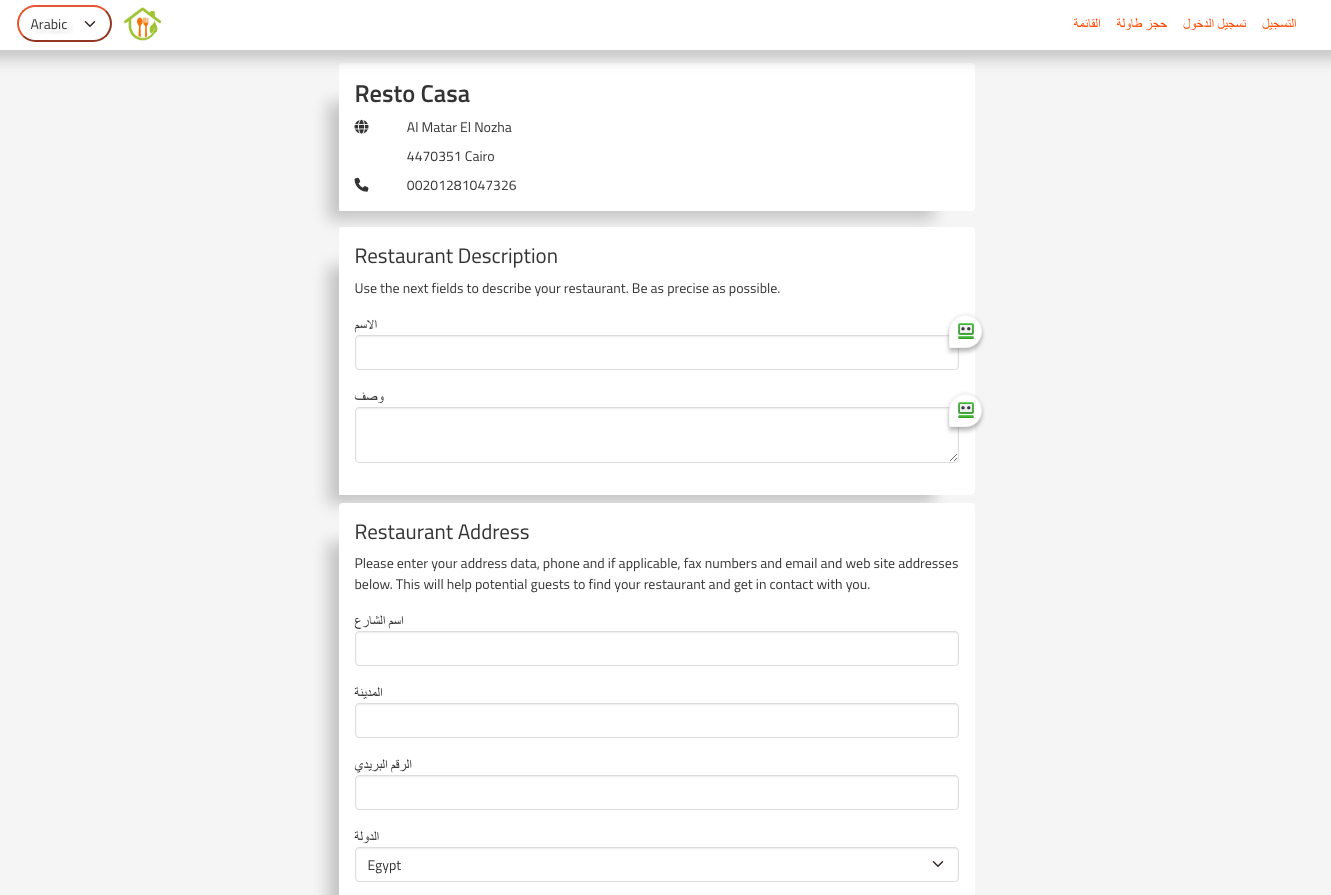Go to تسجيل الدخول login page
1331x895 pixels.
pos(1214,23)
